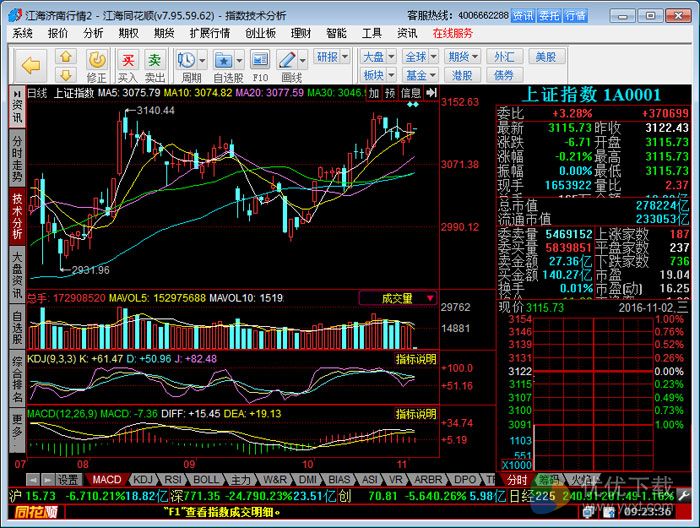Click the down arrow toolbar icon

(x=66, y=75)
